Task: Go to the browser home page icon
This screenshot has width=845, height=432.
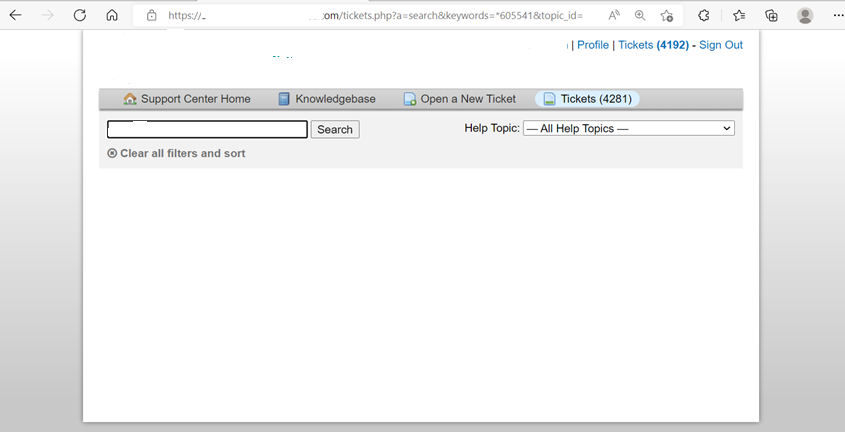Action: (x=112, y=16)
